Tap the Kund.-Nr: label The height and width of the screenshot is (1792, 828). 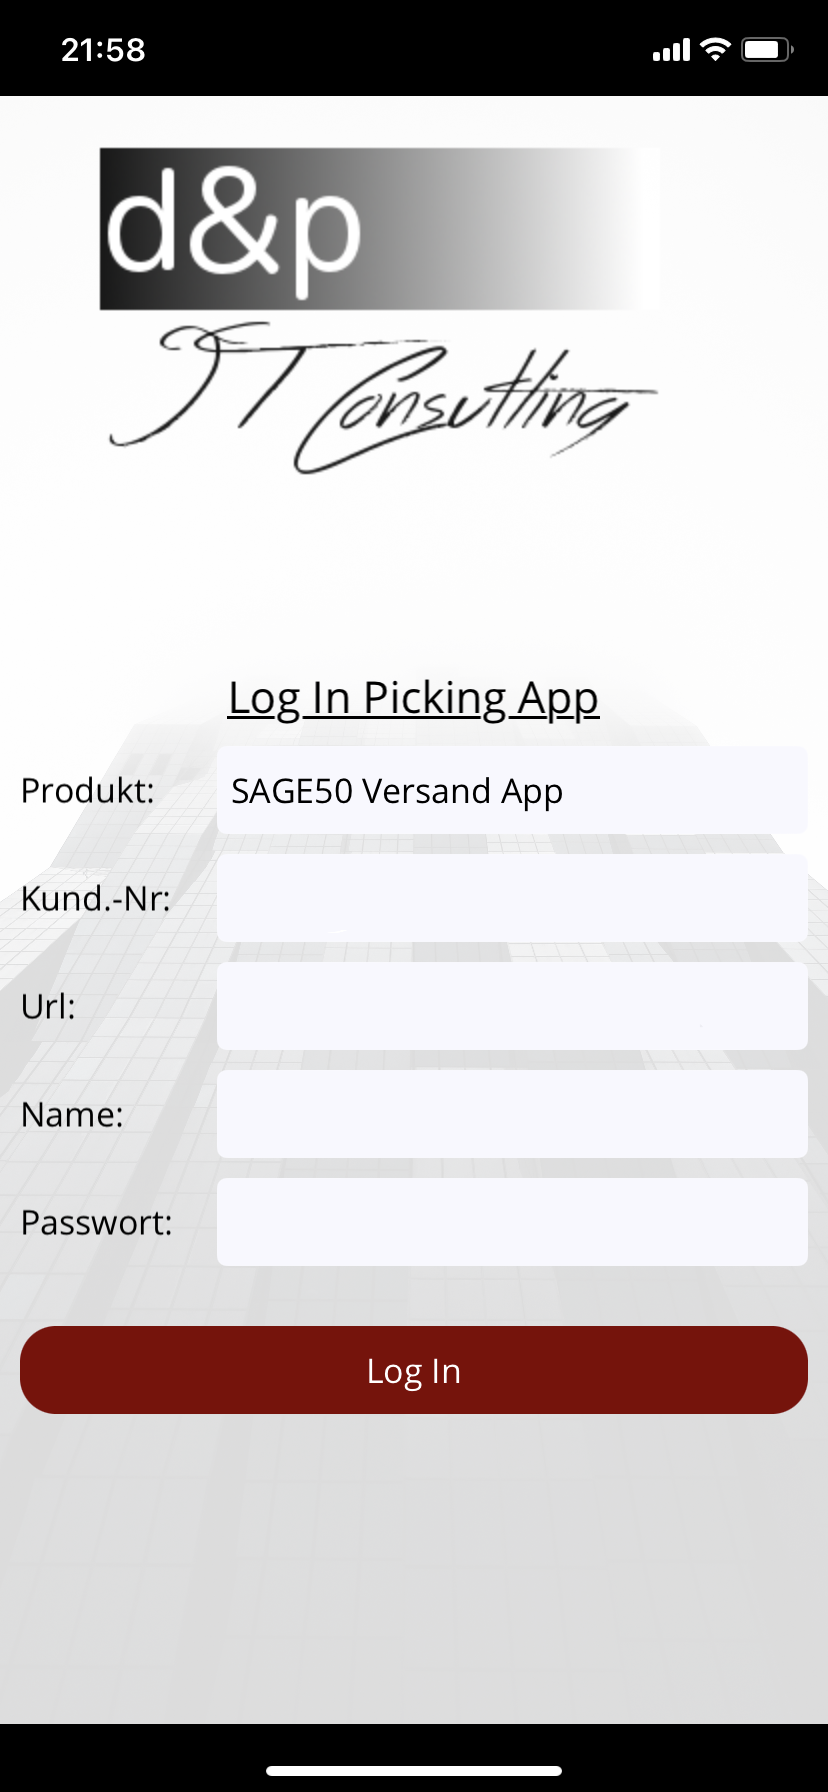tap(96, 899)
